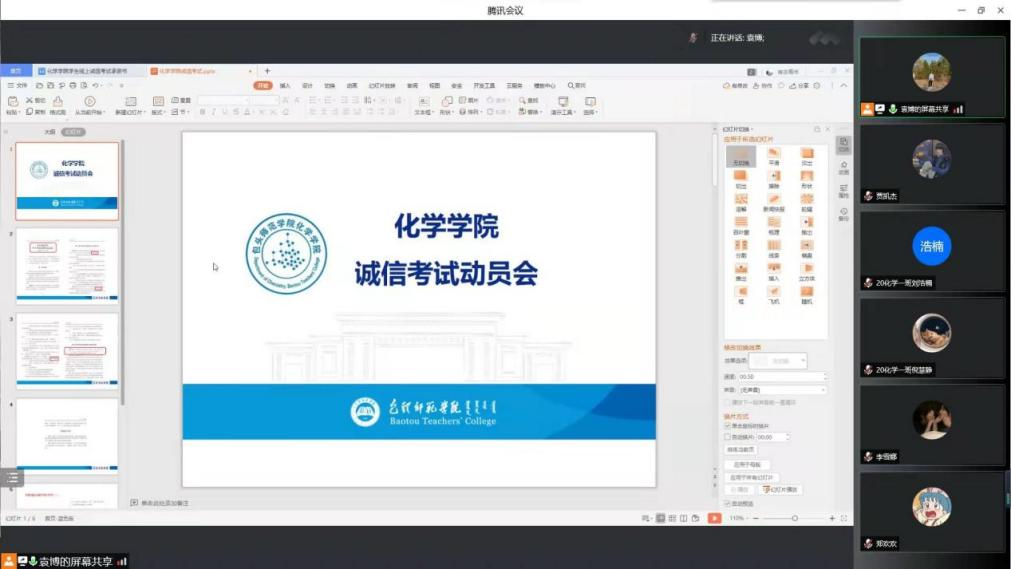Select slide 2 thumbnail in outline panel
The height and width of the screenshot is (569, 1011).
[67, 264]
